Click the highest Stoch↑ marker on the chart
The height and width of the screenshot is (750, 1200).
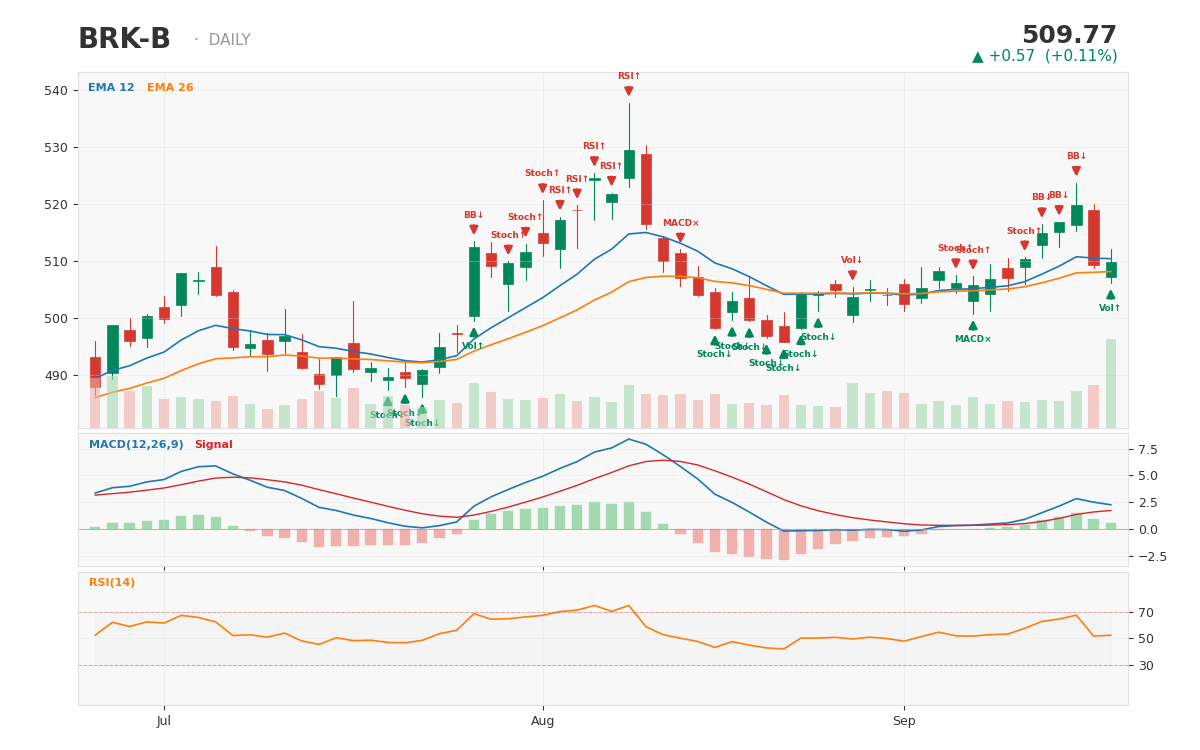tap(543, 188)
